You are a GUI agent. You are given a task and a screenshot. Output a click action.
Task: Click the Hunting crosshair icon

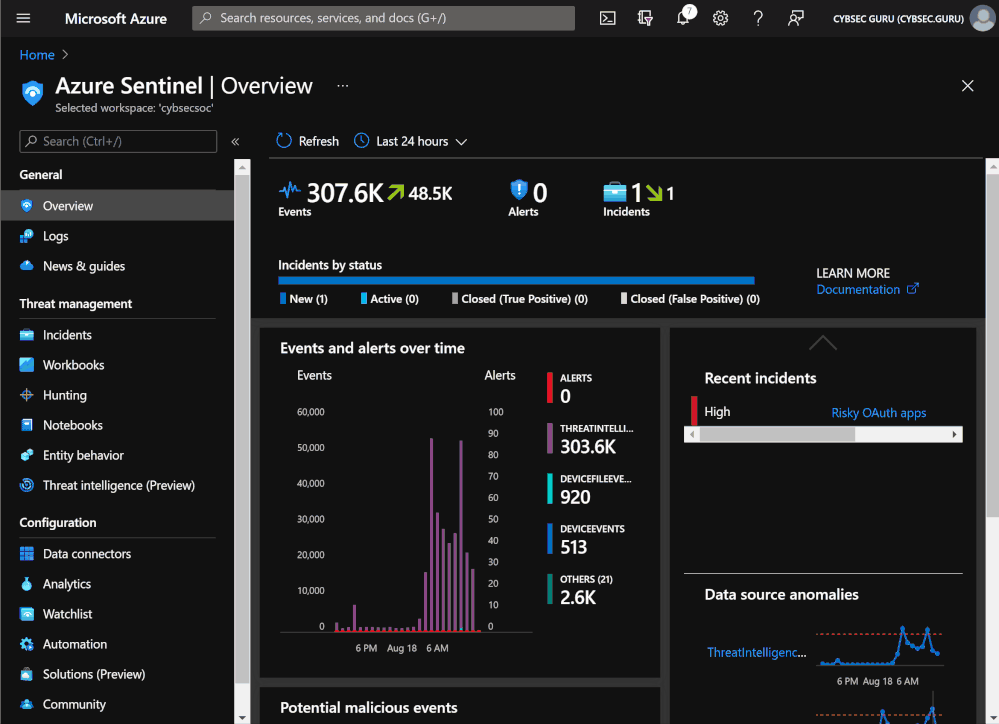pyautogui.click(x=27, y=395)
